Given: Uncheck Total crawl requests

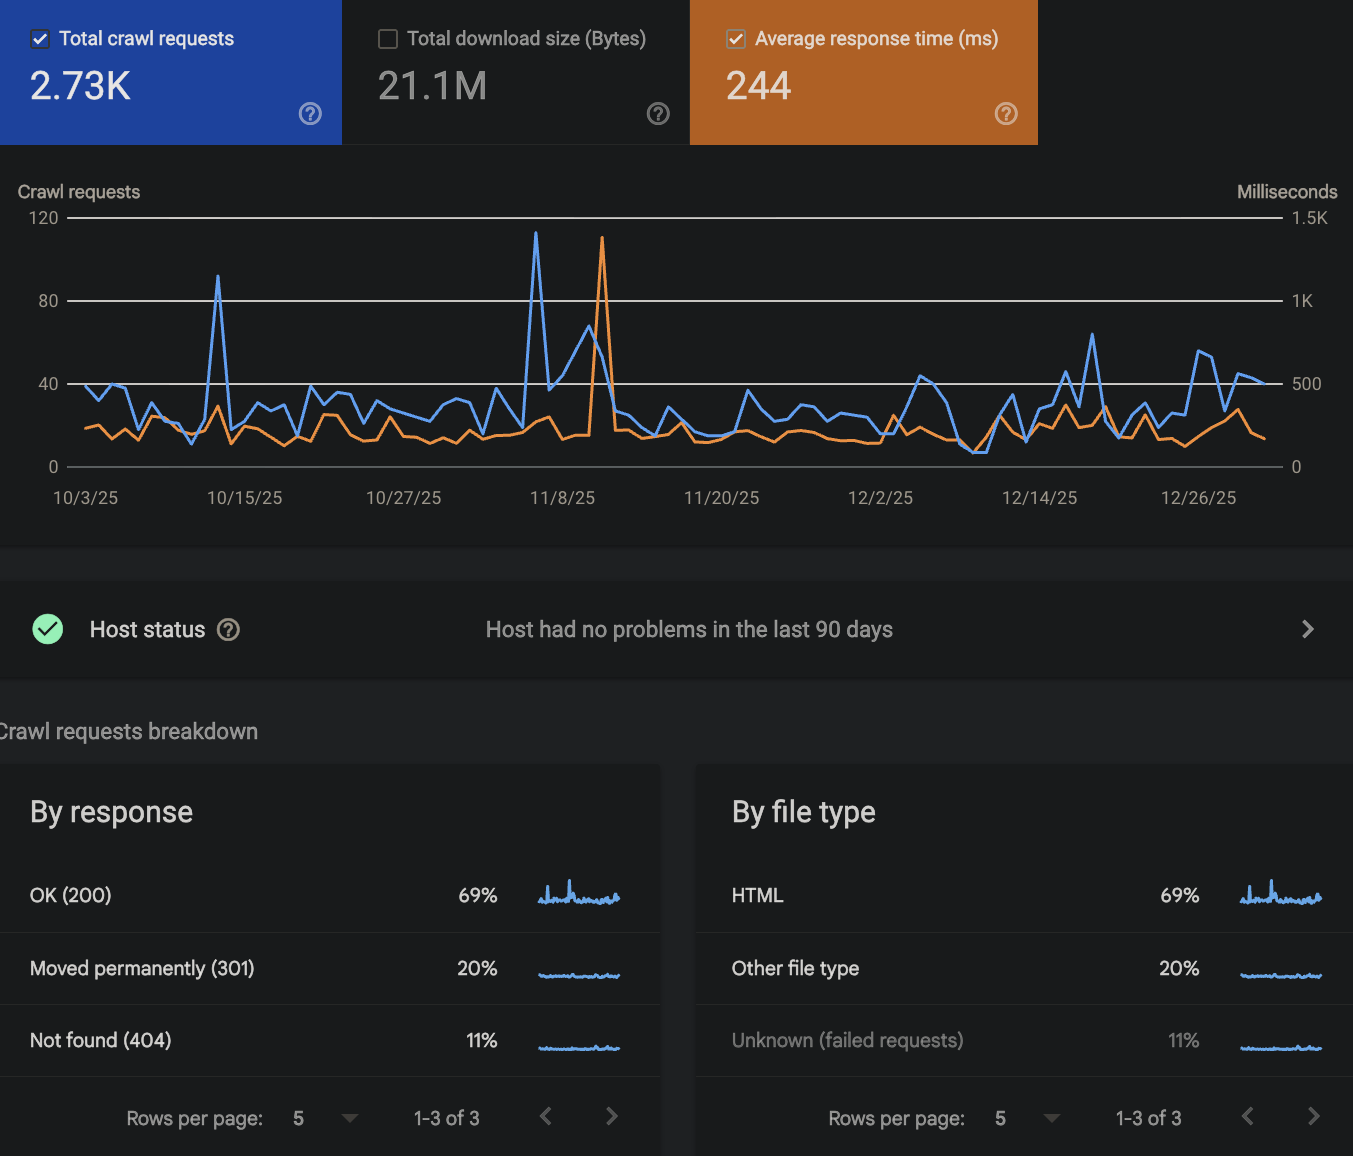Looking at the screenshot, I should point(40,38).
